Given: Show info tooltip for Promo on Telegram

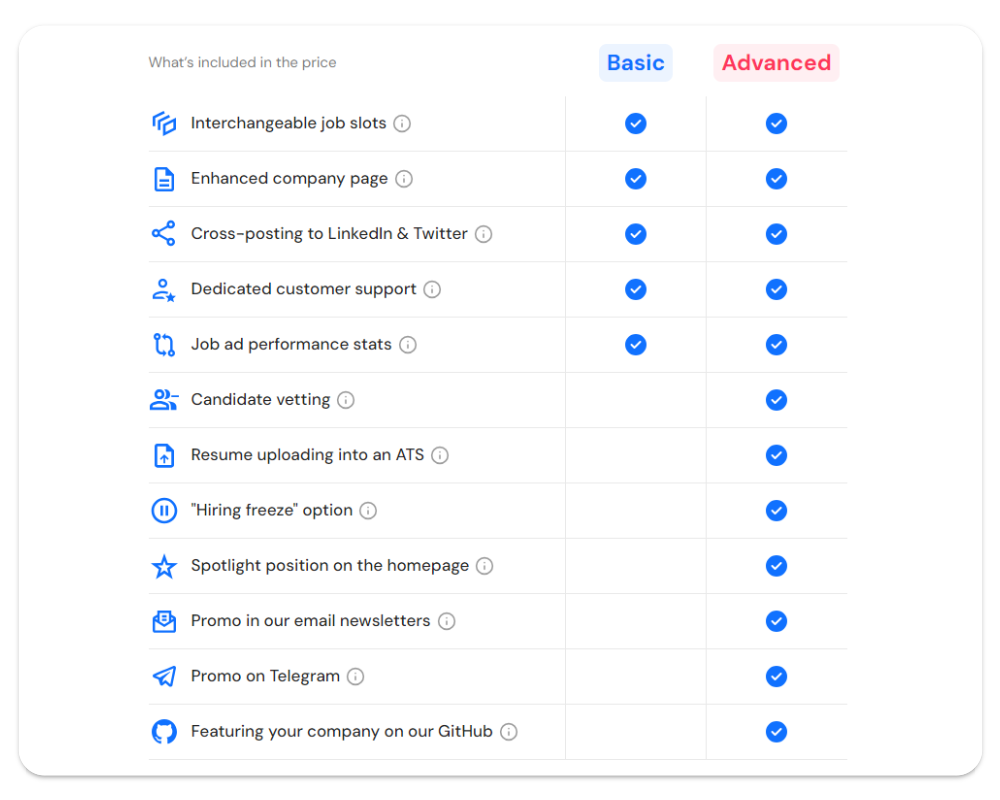Looking at the screenshot, I should pyautogui.click(x=356, y=677).
